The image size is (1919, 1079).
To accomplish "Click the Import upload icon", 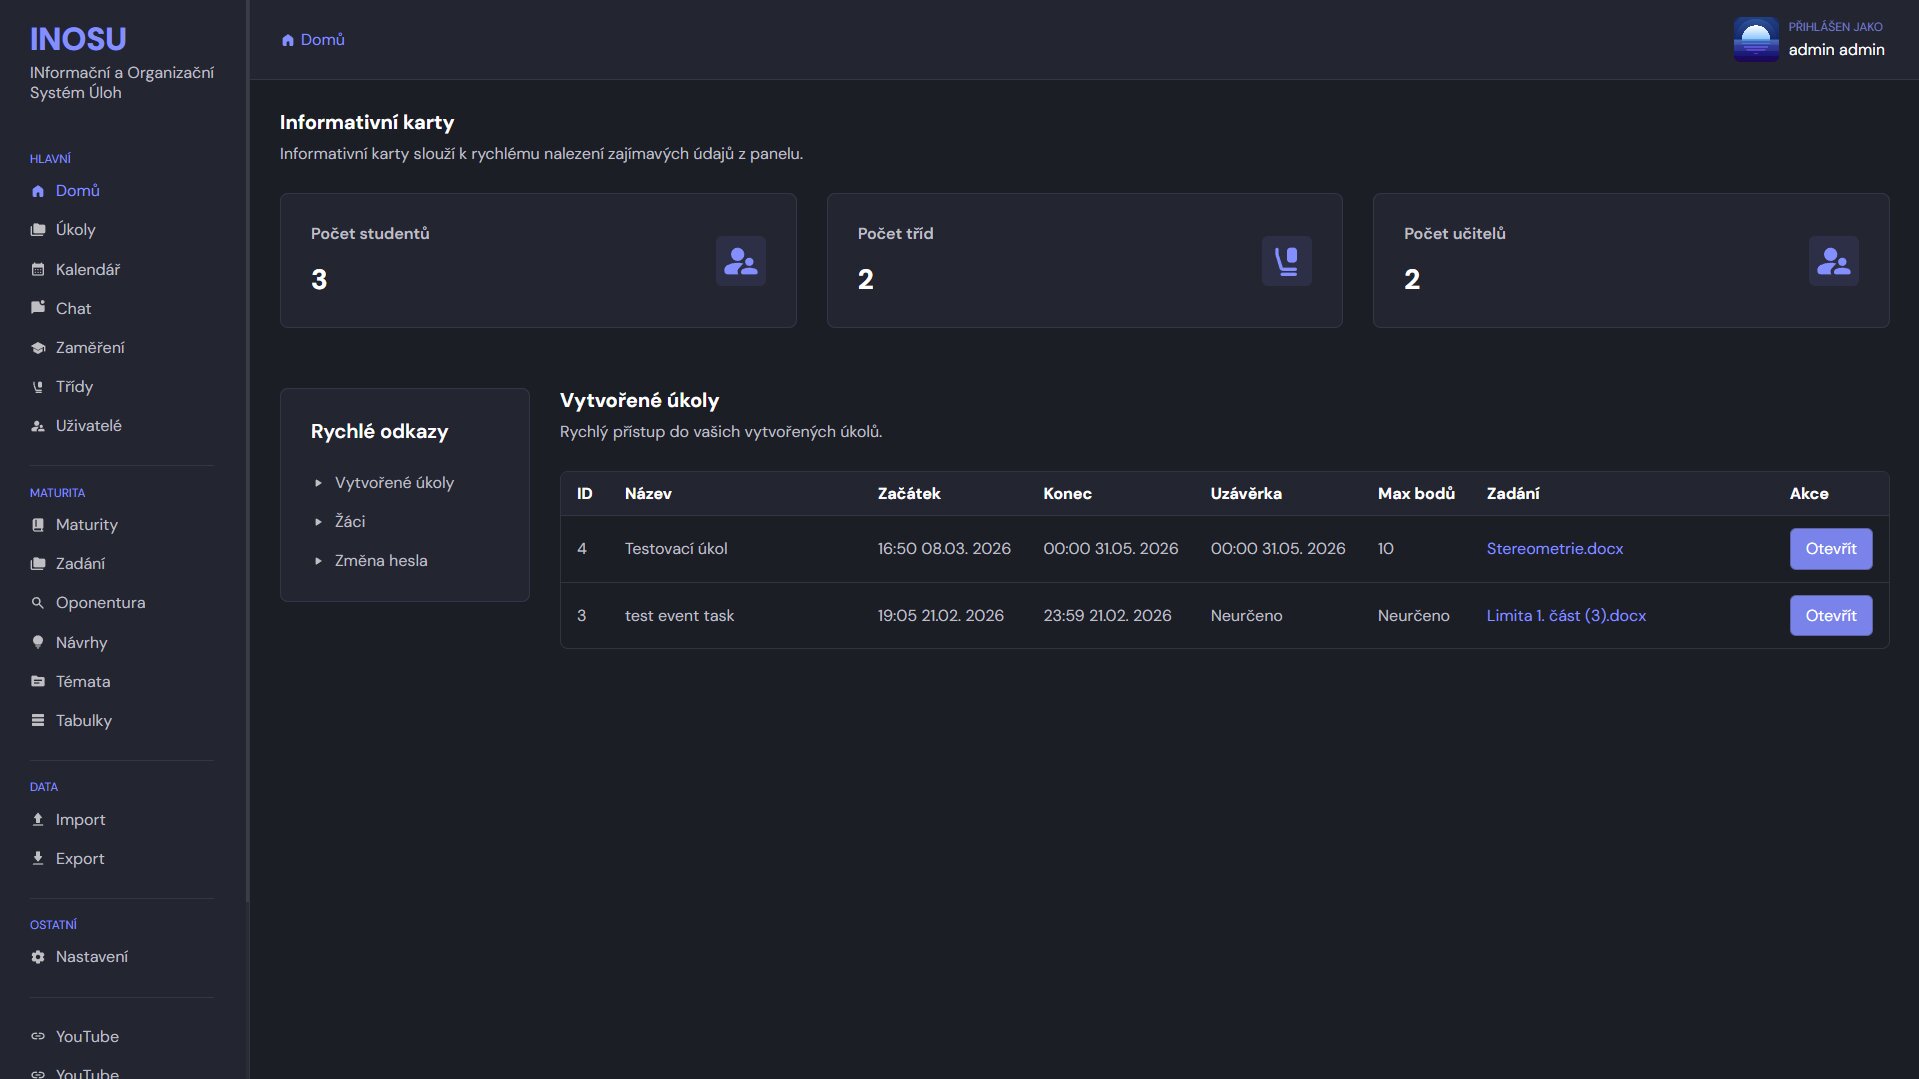I will click(x=38, y=820).
